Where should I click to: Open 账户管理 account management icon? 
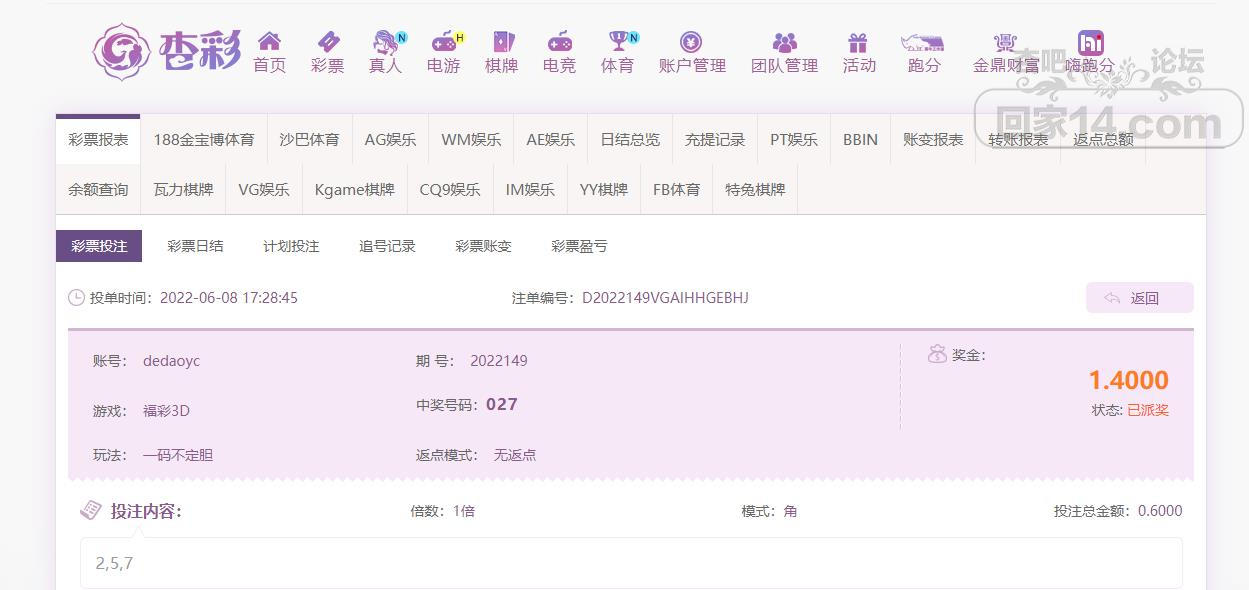pyautogui.click(x=691, y=42)
